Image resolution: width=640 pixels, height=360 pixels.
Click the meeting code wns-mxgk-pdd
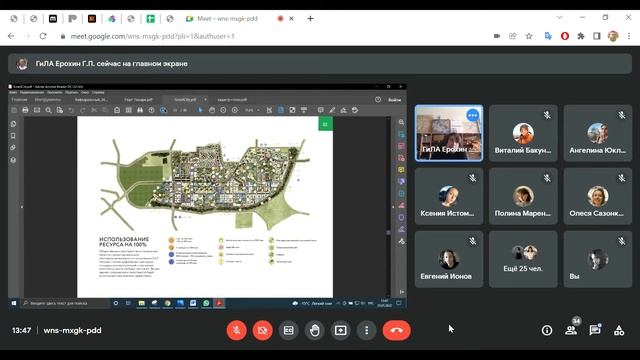[72, 330]
